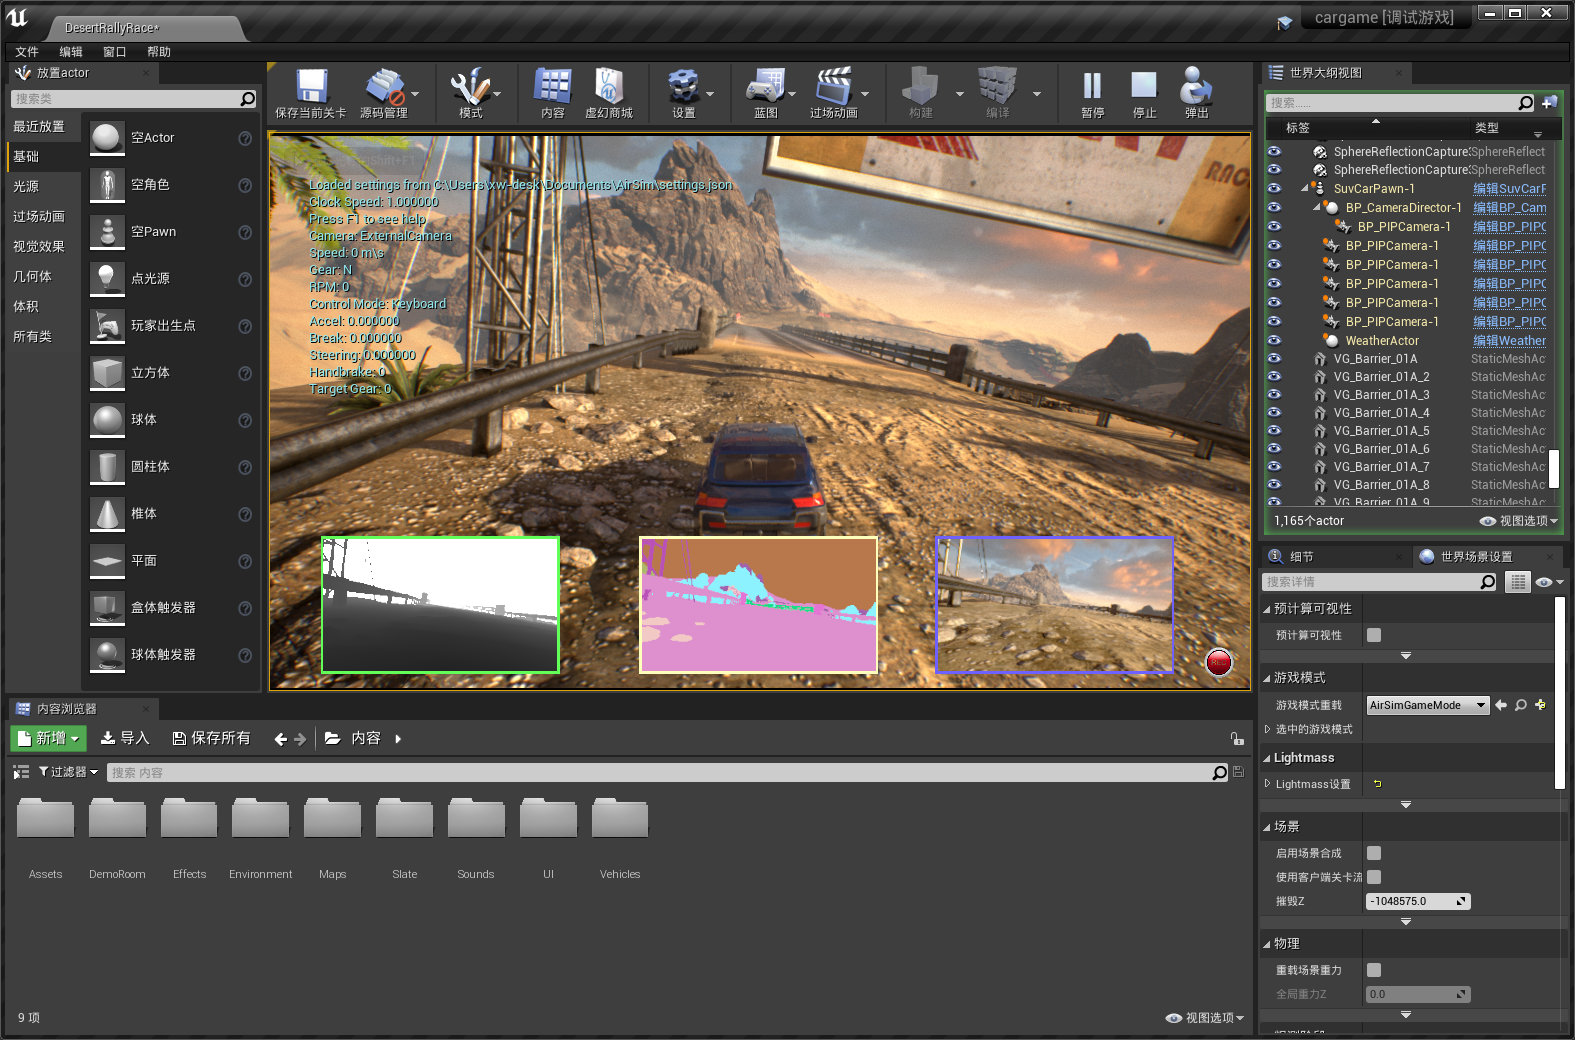Image resolution: width=1575 pixels, height=1040 pixels.
Task: Open the Modes tool icon
Action: coord(470,88)
